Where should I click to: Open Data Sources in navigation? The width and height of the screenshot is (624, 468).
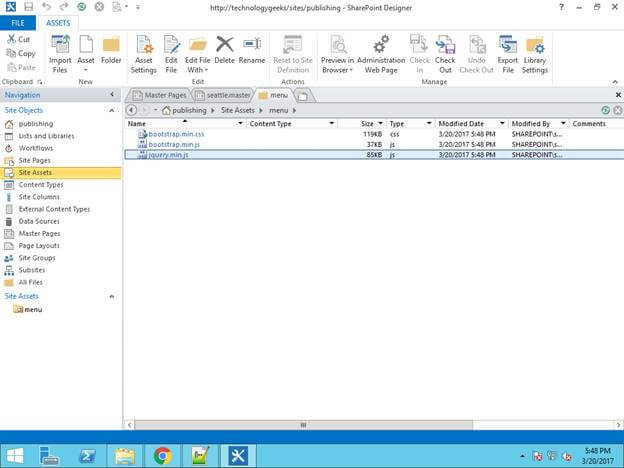click(x=39, y=221)
